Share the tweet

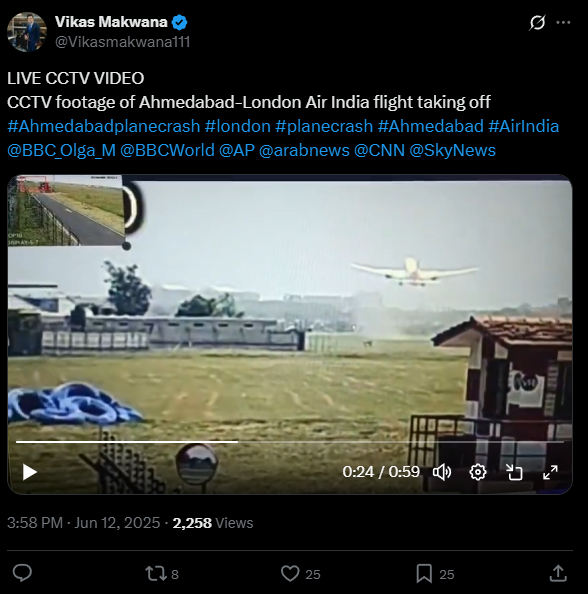[x=558, y=573]
